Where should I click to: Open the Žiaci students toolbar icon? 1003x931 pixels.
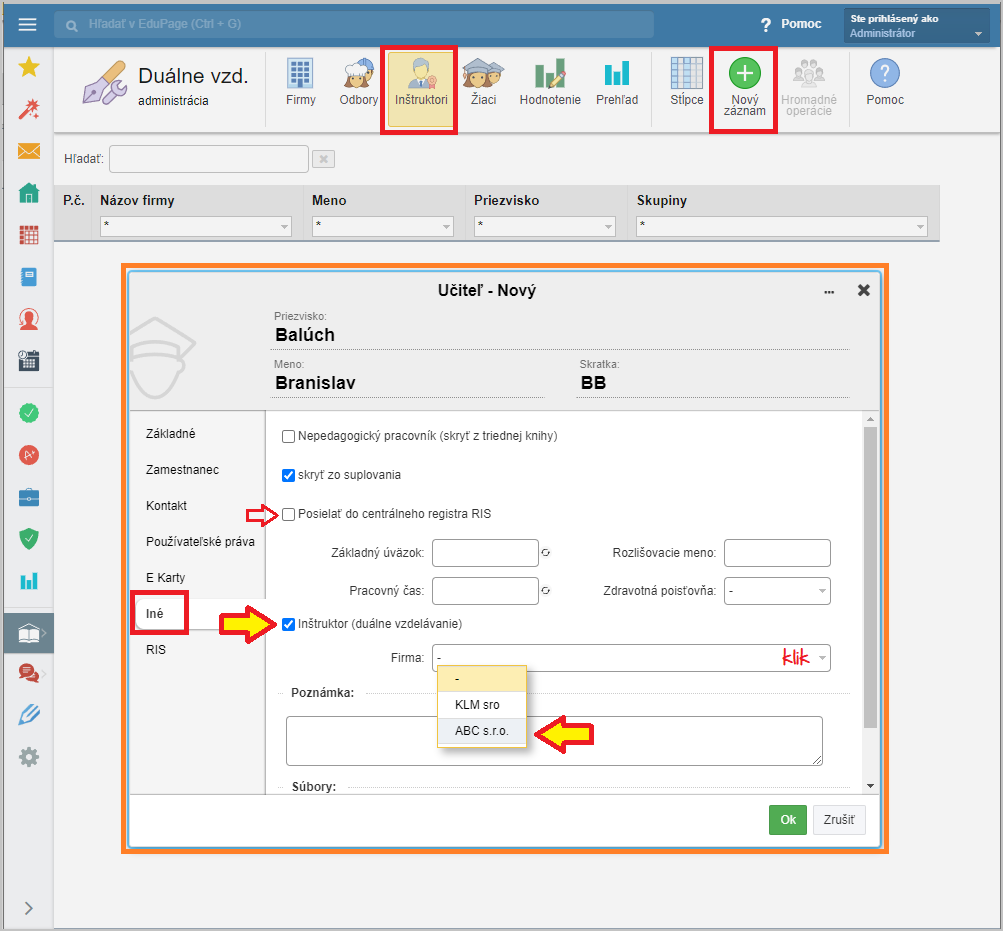click(484, 82)
